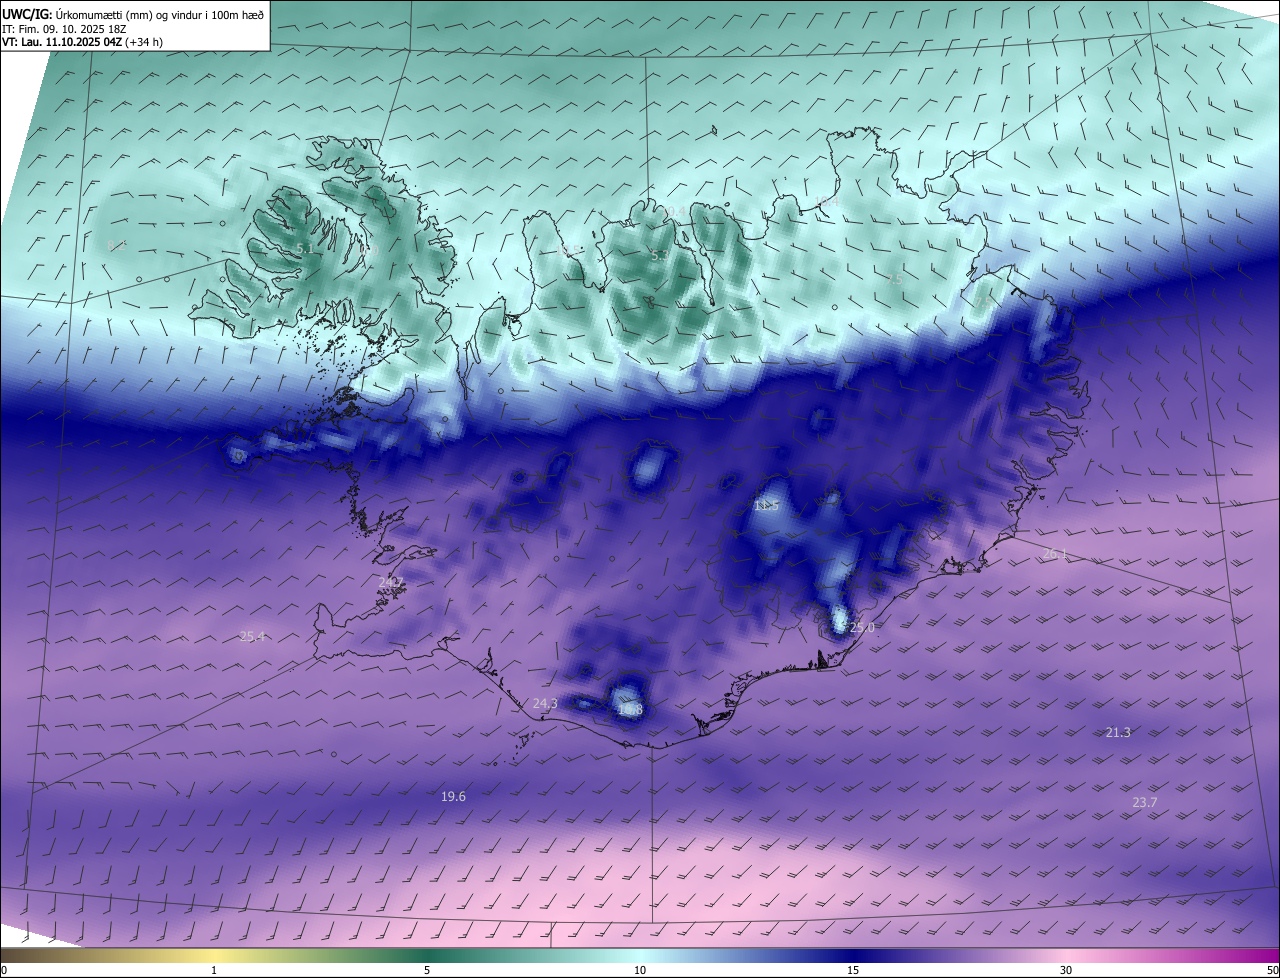The image size is (1280, 978).
Task: Click the 26.1 value label on the map
Action: [1056, 554]
